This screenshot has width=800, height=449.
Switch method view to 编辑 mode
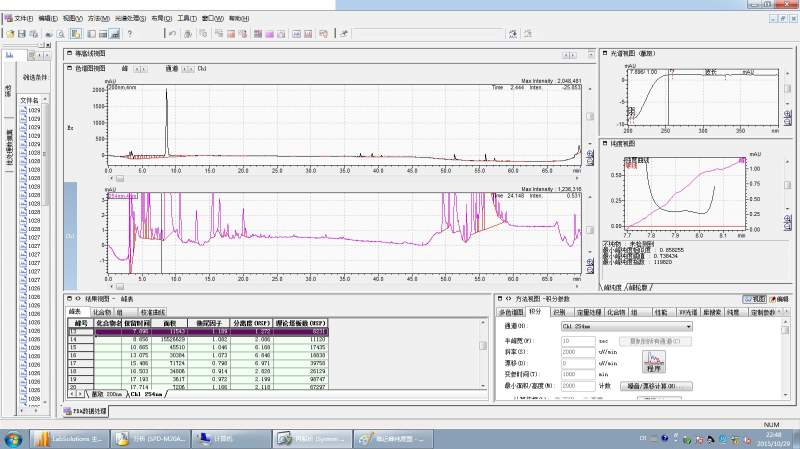click(778, 298)
